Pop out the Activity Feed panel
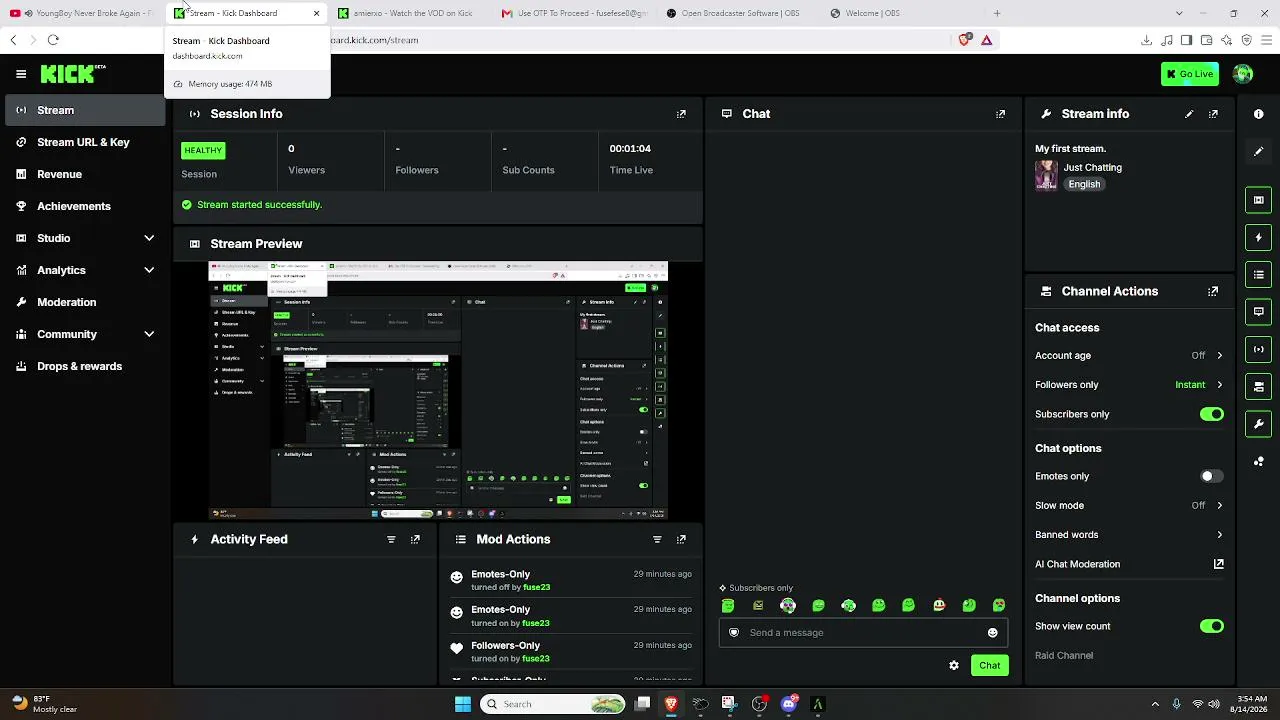Screen dimensions: 1280x720 coord(415,539)
